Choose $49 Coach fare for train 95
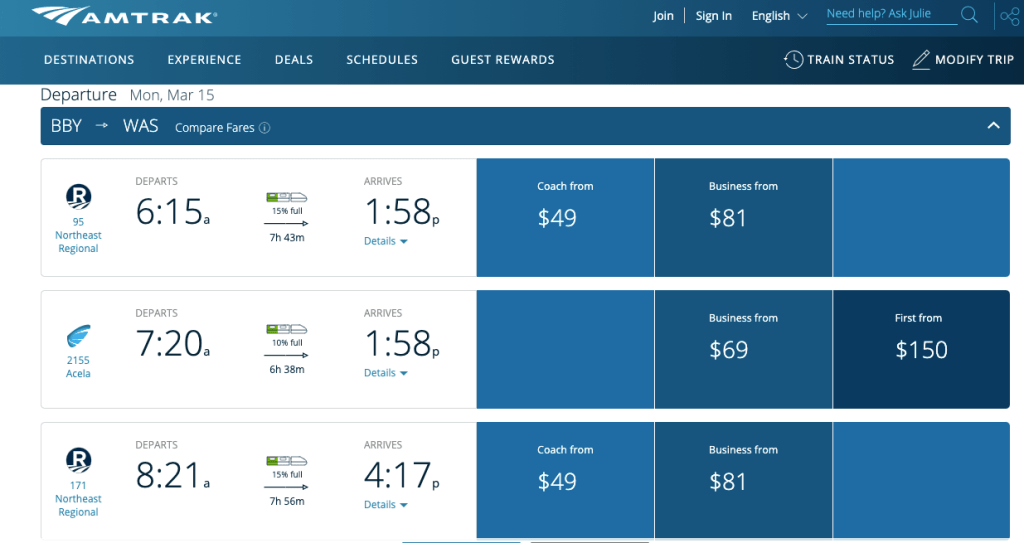 (x=565, y=217)
